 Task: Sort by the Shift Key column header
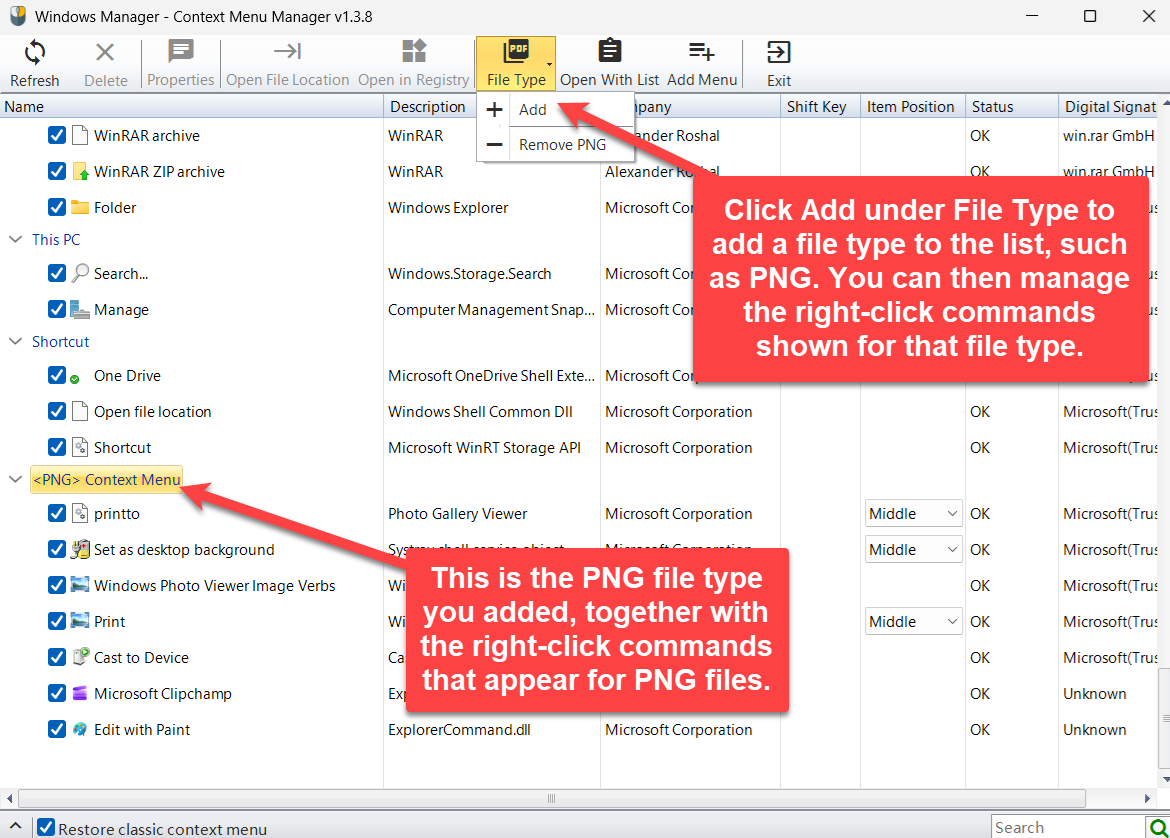tap(820, 107)
